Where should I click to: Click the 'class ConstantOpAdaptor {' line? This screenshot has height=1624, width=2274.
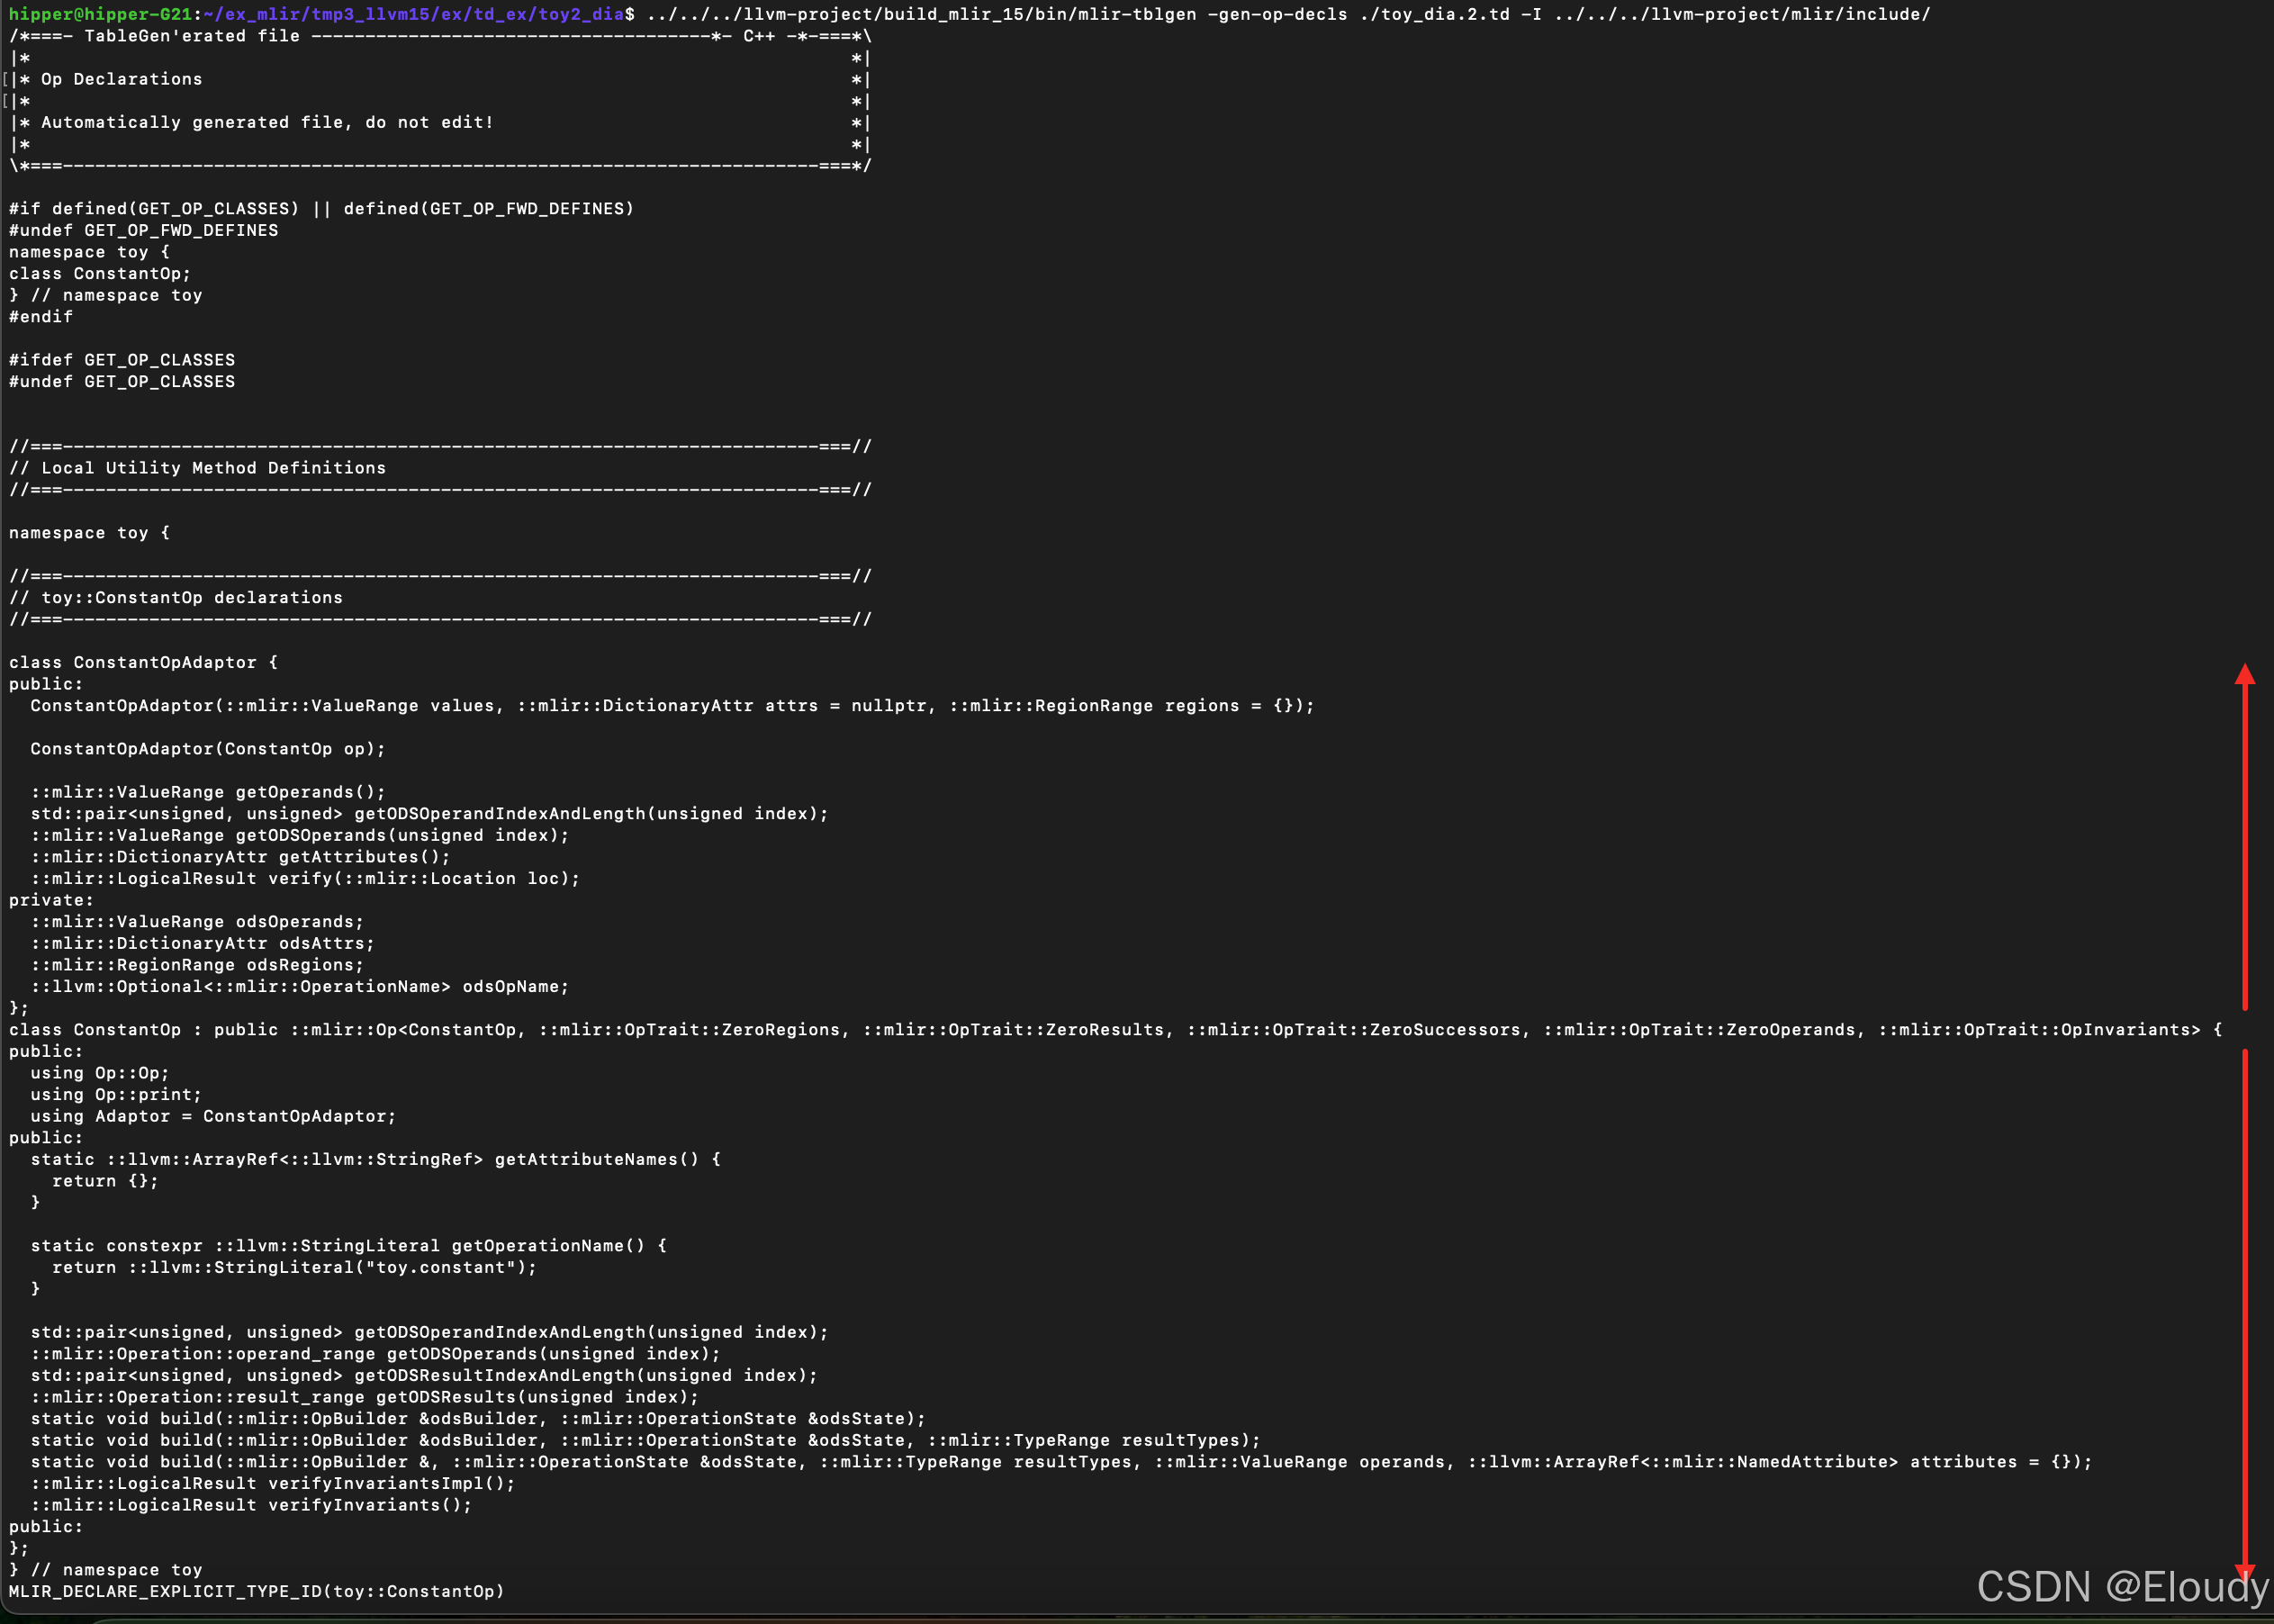coord(143,662)
